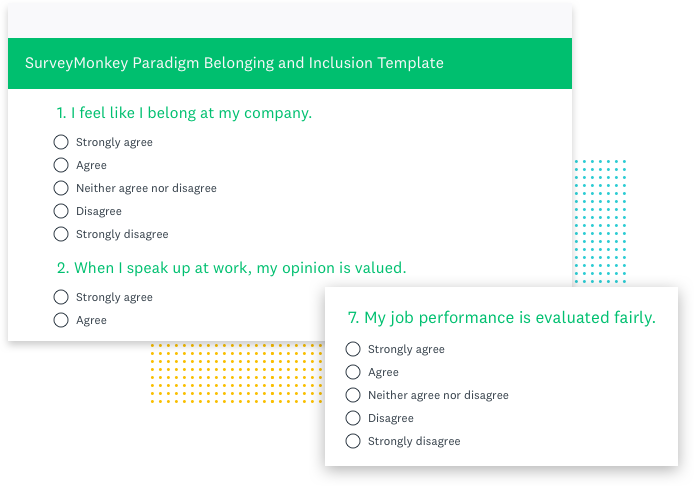This screenshot has width=694, height=486.
Task: Click the teal dotted pattern decoration
Action: pos(600,221)
